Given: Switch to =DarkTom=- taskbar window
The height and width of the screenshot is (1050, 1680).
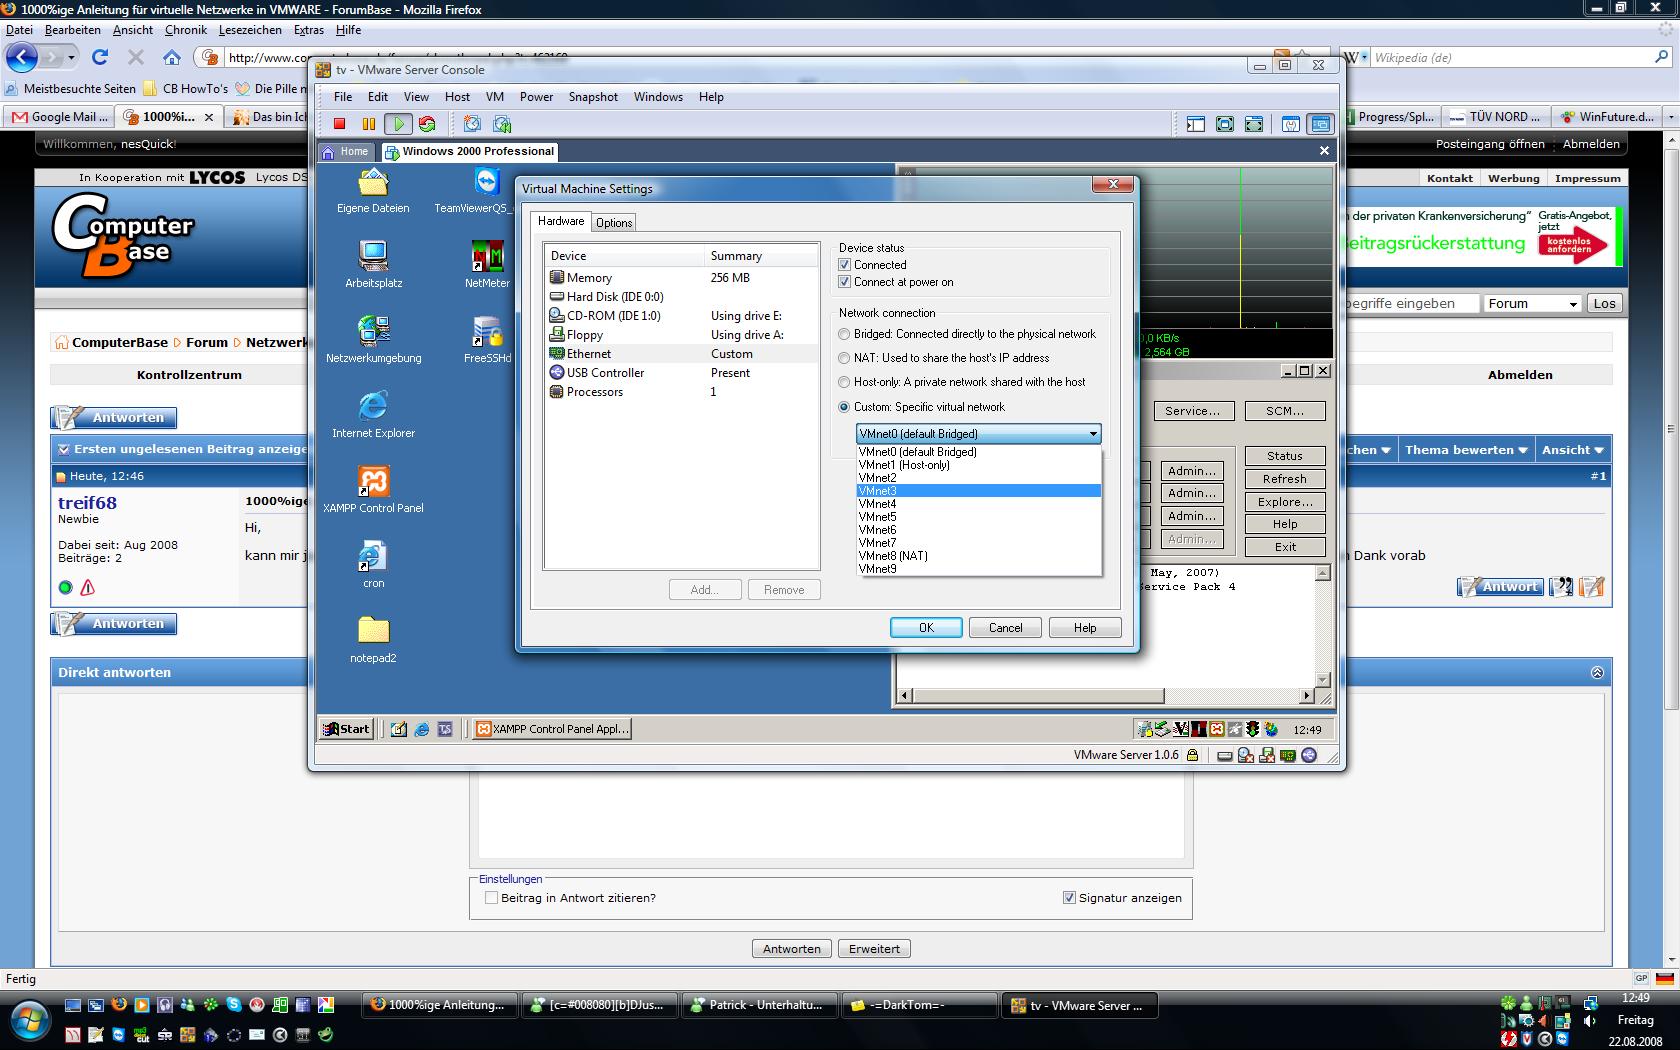Looking at the screenshot, I should (x=920, y=1005).
